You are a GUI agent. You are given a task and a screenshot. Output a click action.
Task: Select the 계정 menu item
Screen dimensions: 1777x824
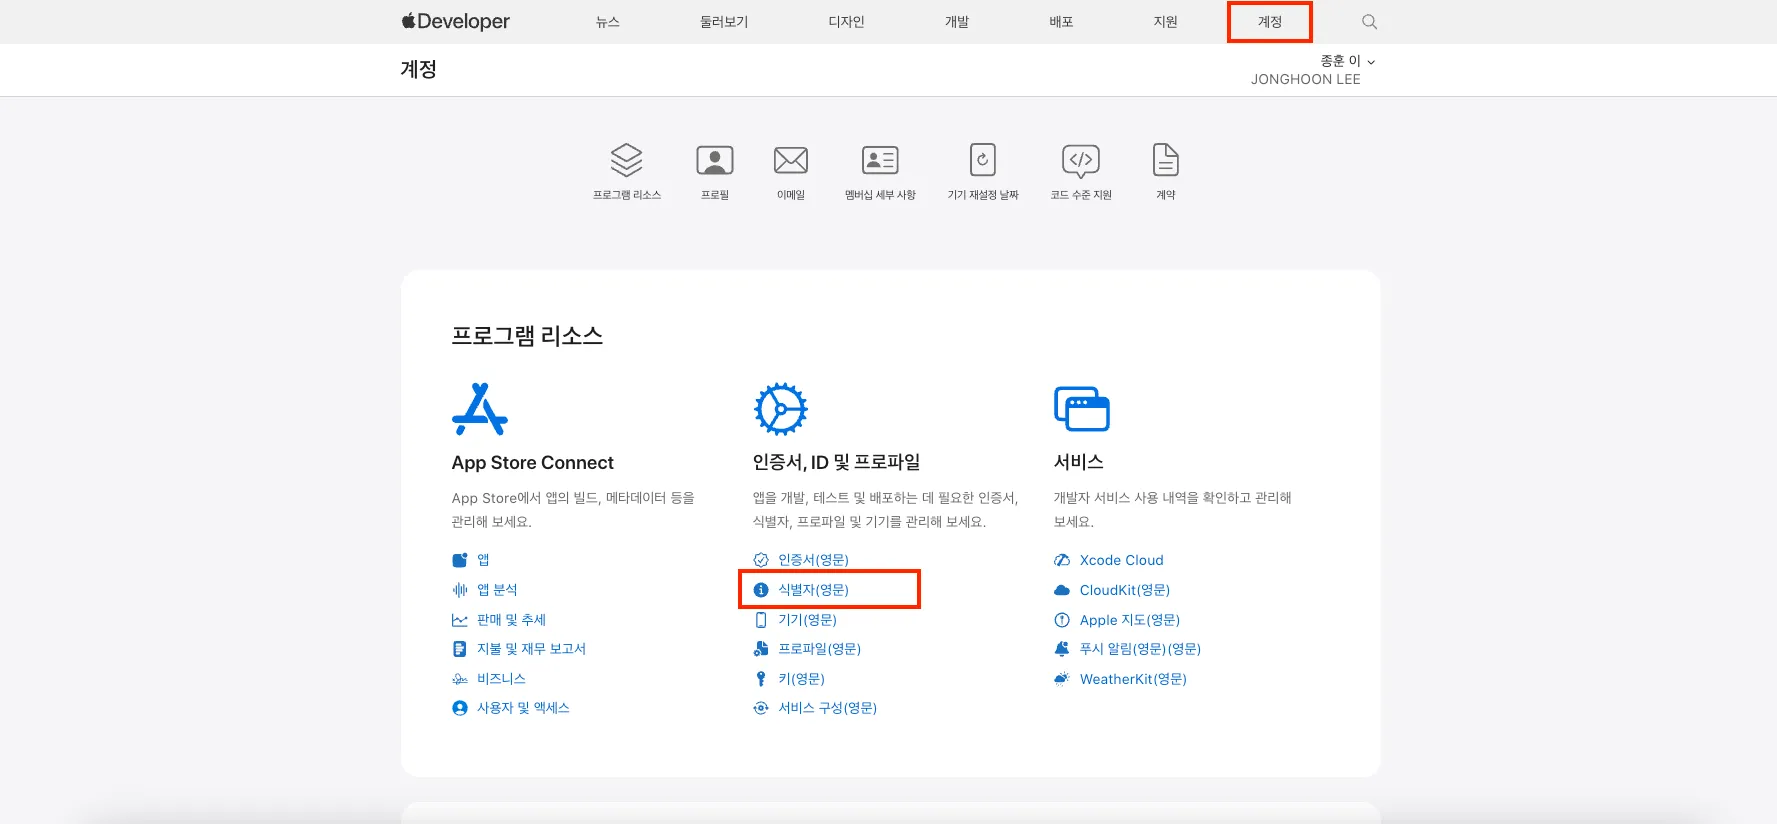click(x=1270, y=22)
